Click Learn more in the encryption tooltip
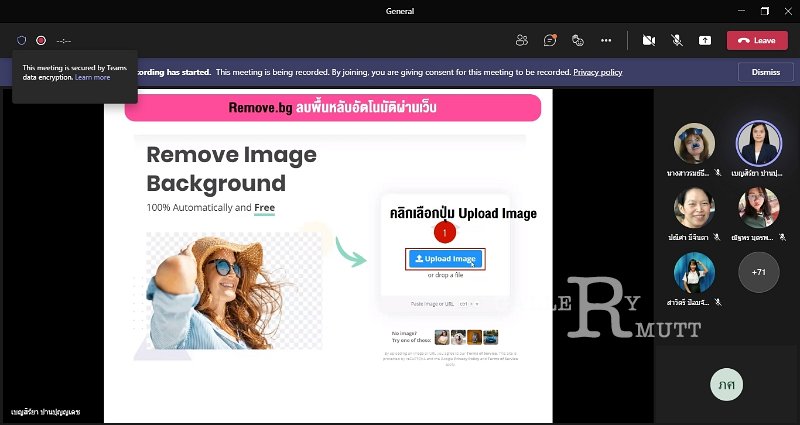800x425 pixels. (92, 78)
